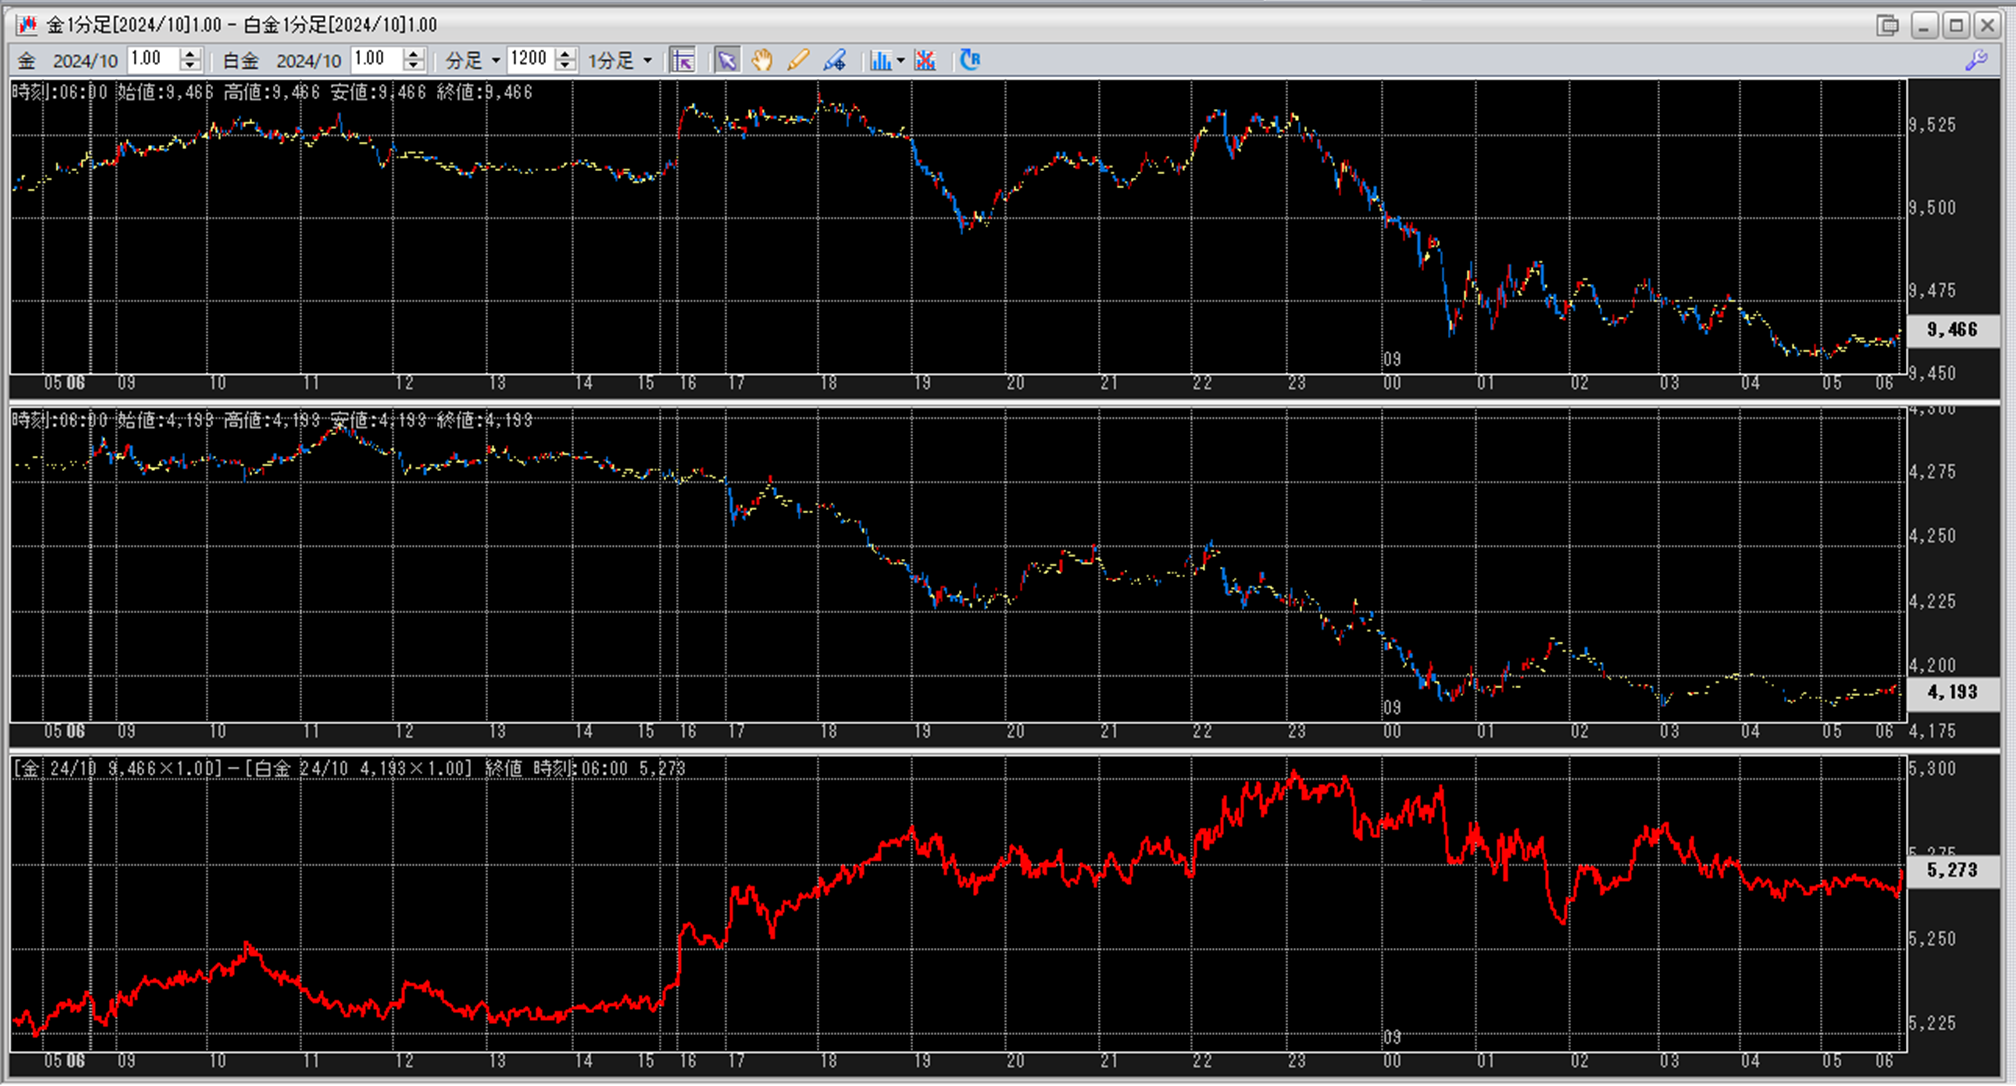Click the gold multiplier 1.00 input field
The image size is (2016, 1086).
(153, 59)
